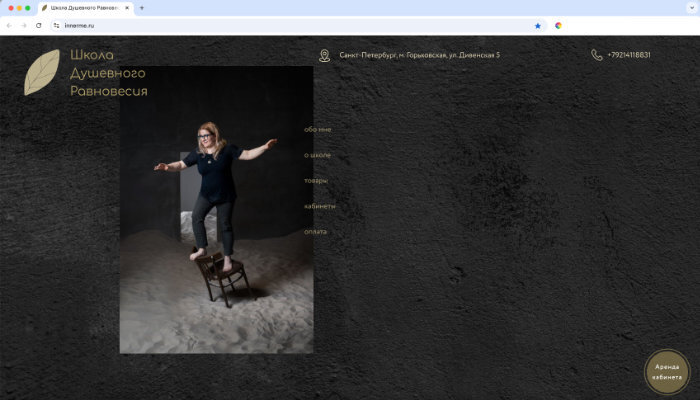The width and height of the screenshot is (700, 400).
Task: Open the "оплата" menu item
Action: point(315,232)
